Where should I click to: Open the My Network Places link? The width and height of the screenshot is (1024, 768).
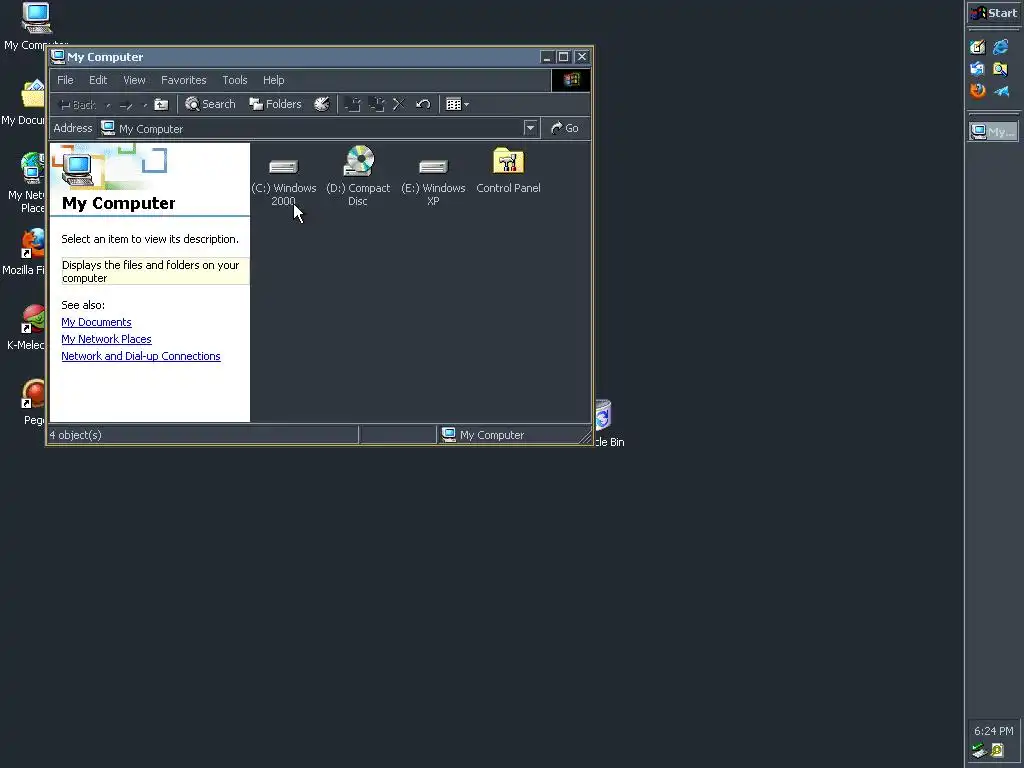click(106, 339)
